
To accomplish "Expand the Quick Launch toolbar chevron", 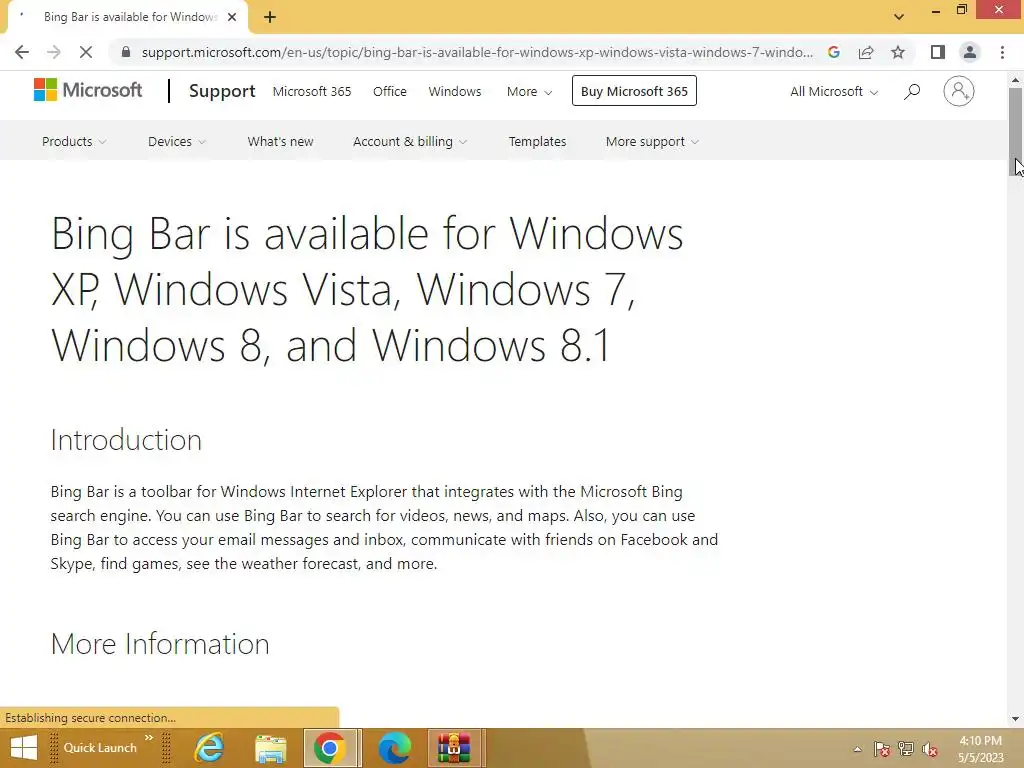I will [149, 738].
